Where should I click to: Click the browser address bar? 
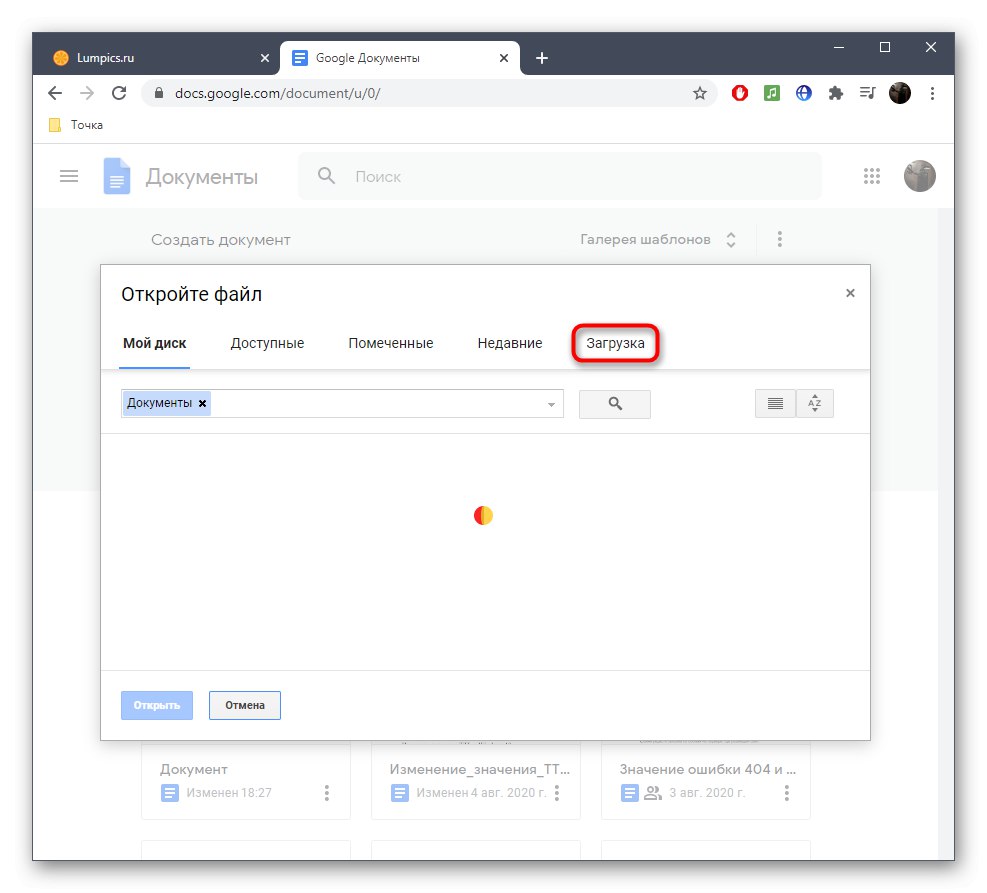point(400,92)
